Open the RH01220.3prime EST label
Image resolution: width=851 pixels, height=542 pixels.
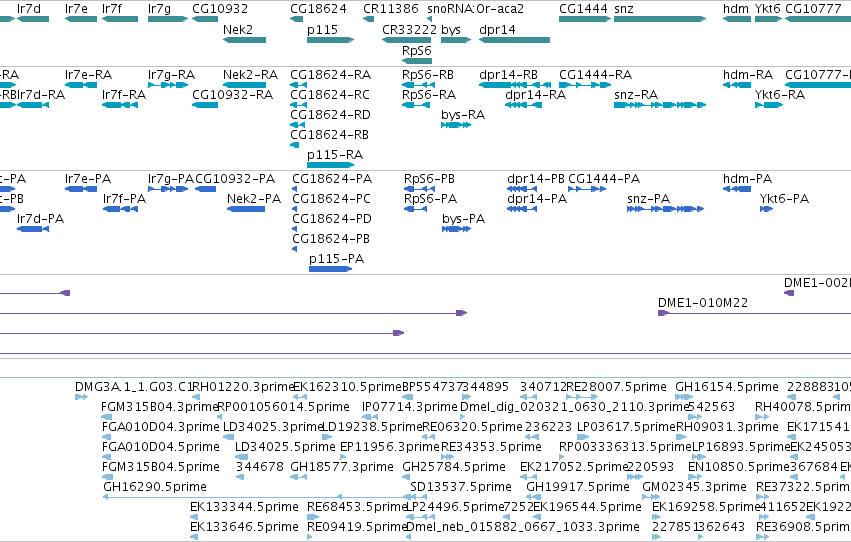click(x=243, y=387)
